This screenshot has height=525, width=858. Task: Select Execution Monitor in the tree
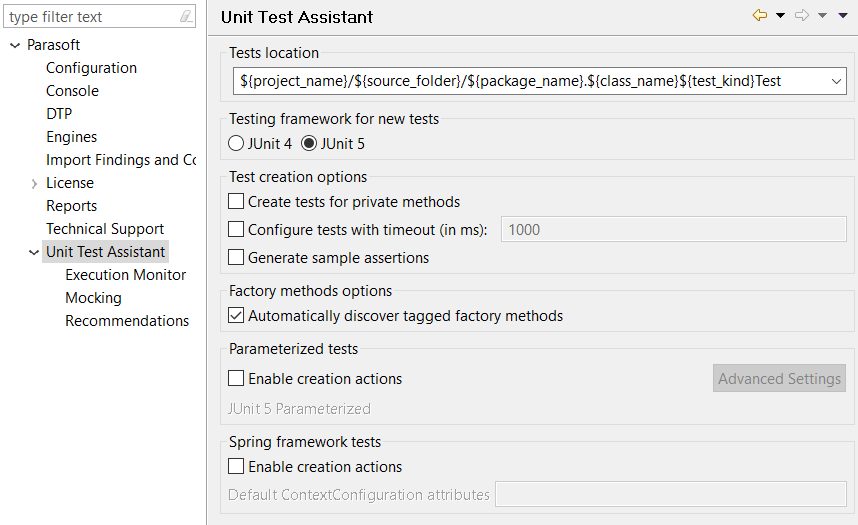click(x=126, y=275)
